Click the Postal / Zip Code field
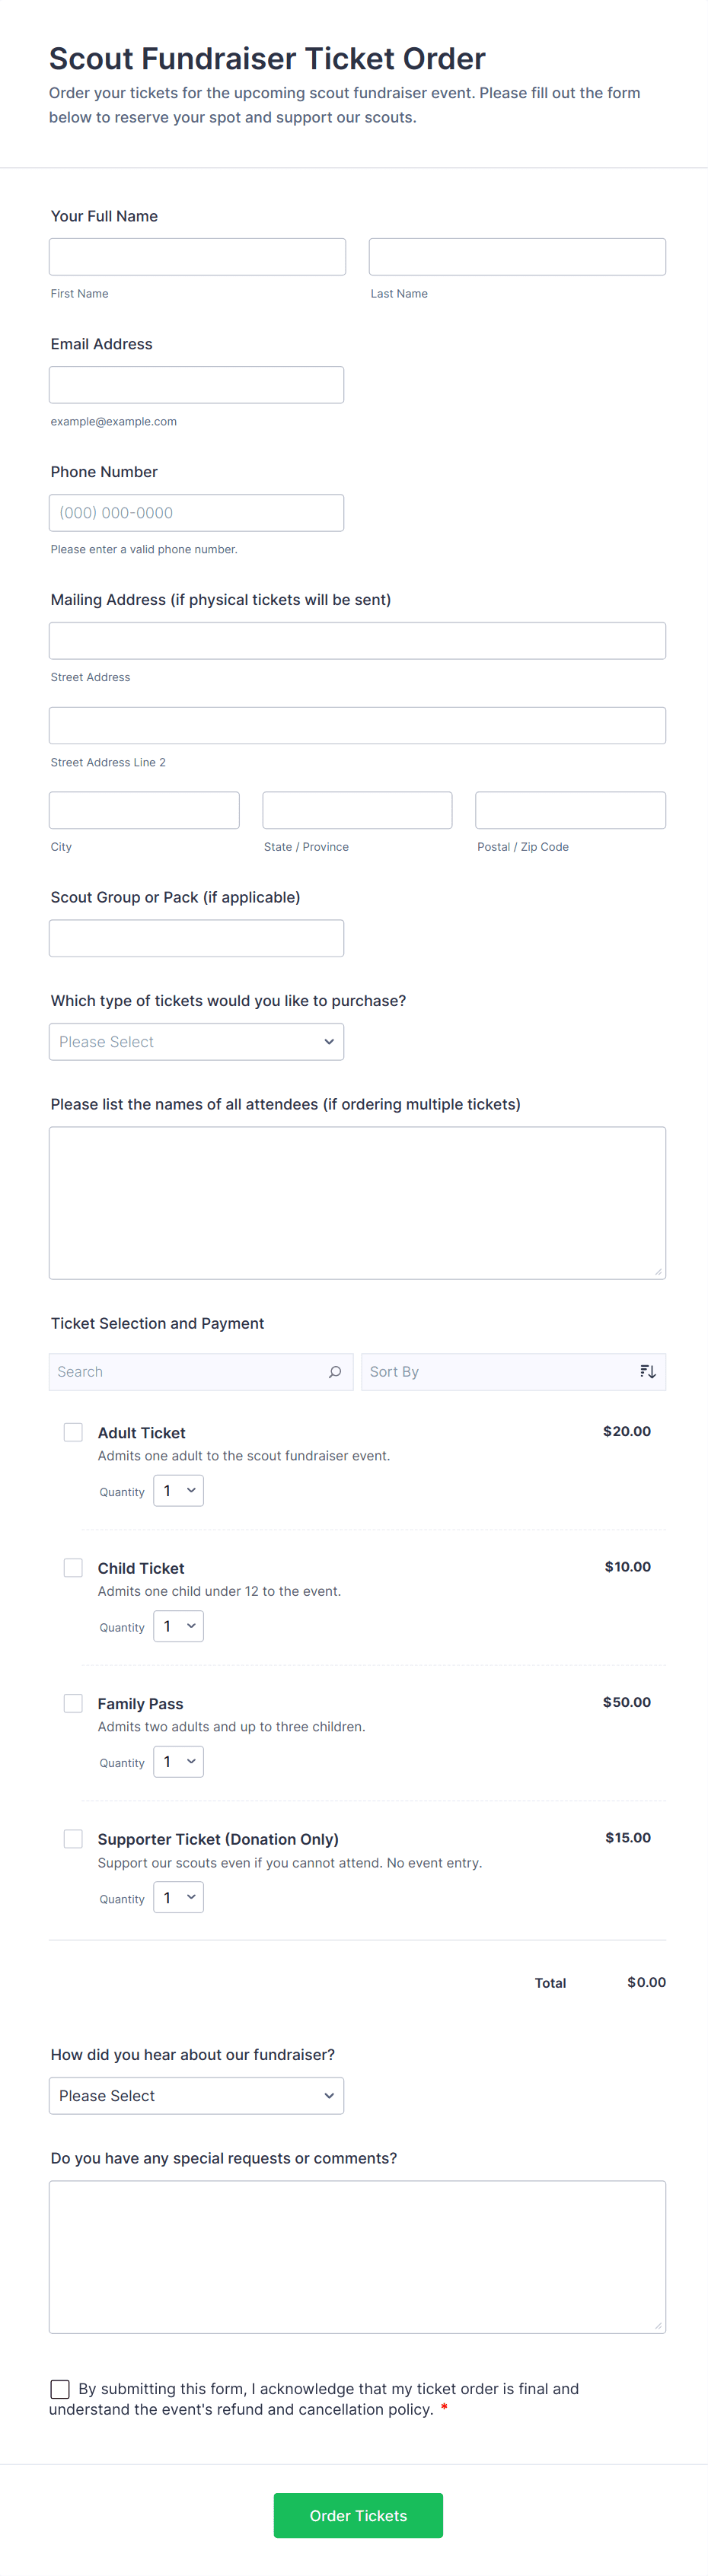The image size is (708, 2576). tap(570, 810)
